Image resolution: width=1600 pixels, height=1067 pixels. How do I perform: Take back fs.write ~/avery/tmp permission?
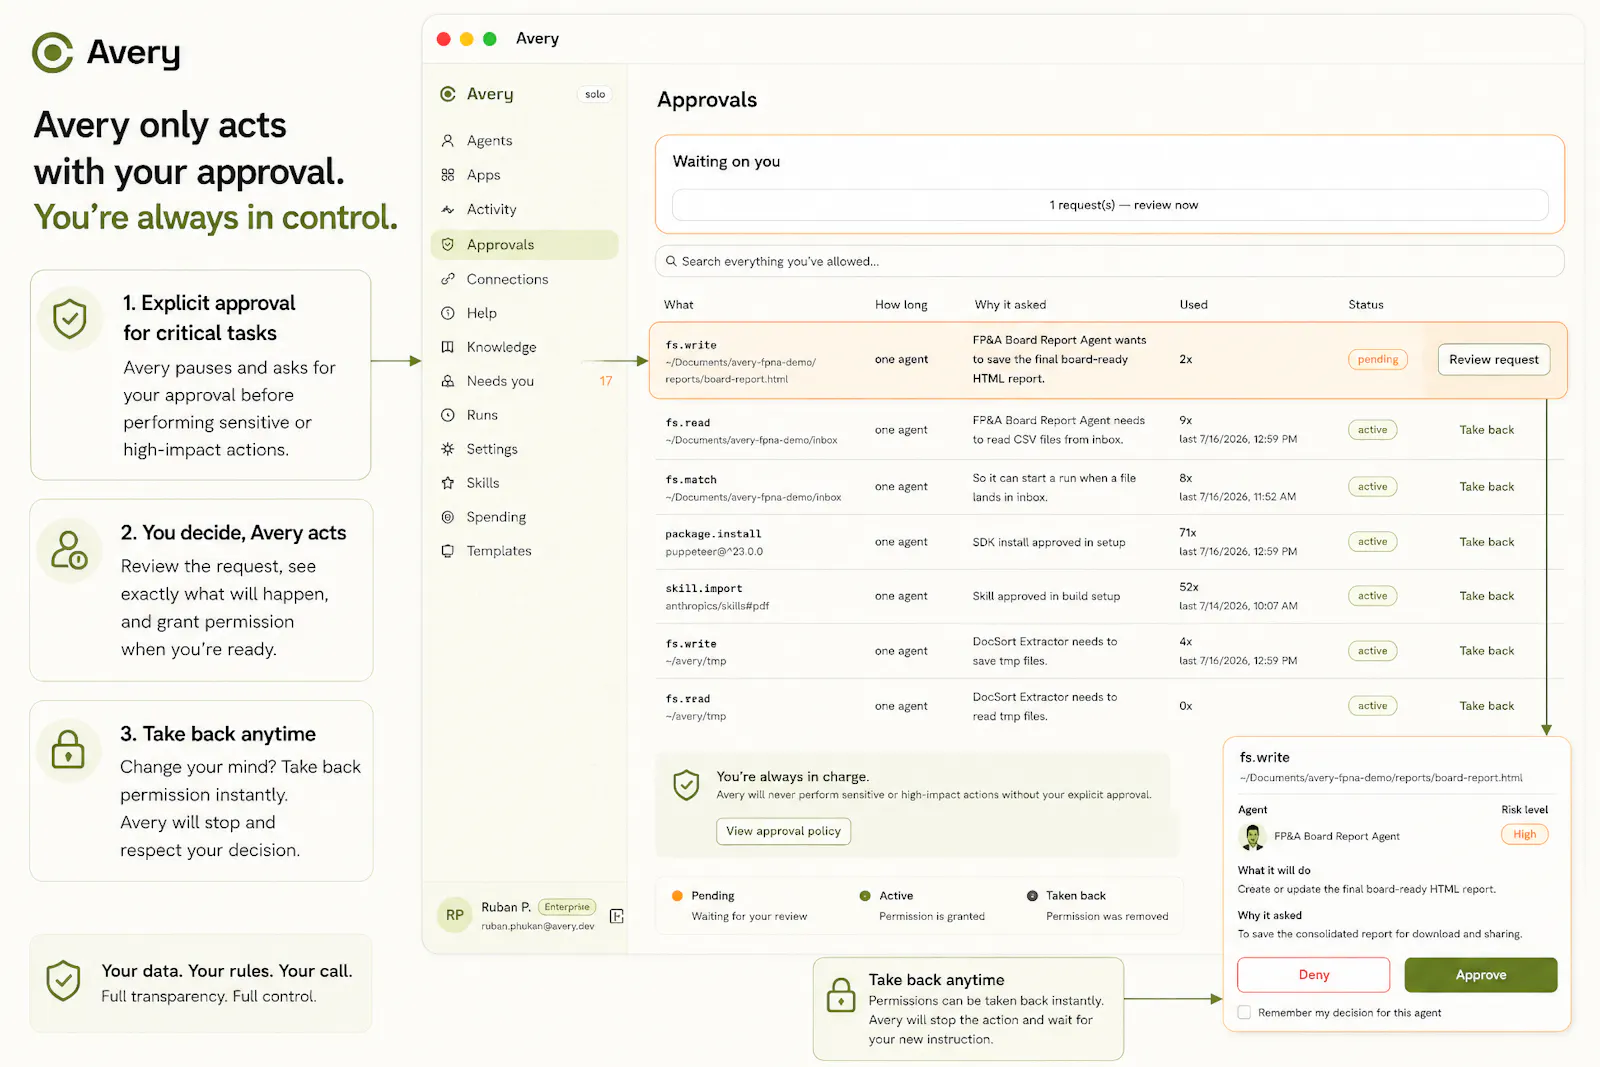pos(1487,651)
